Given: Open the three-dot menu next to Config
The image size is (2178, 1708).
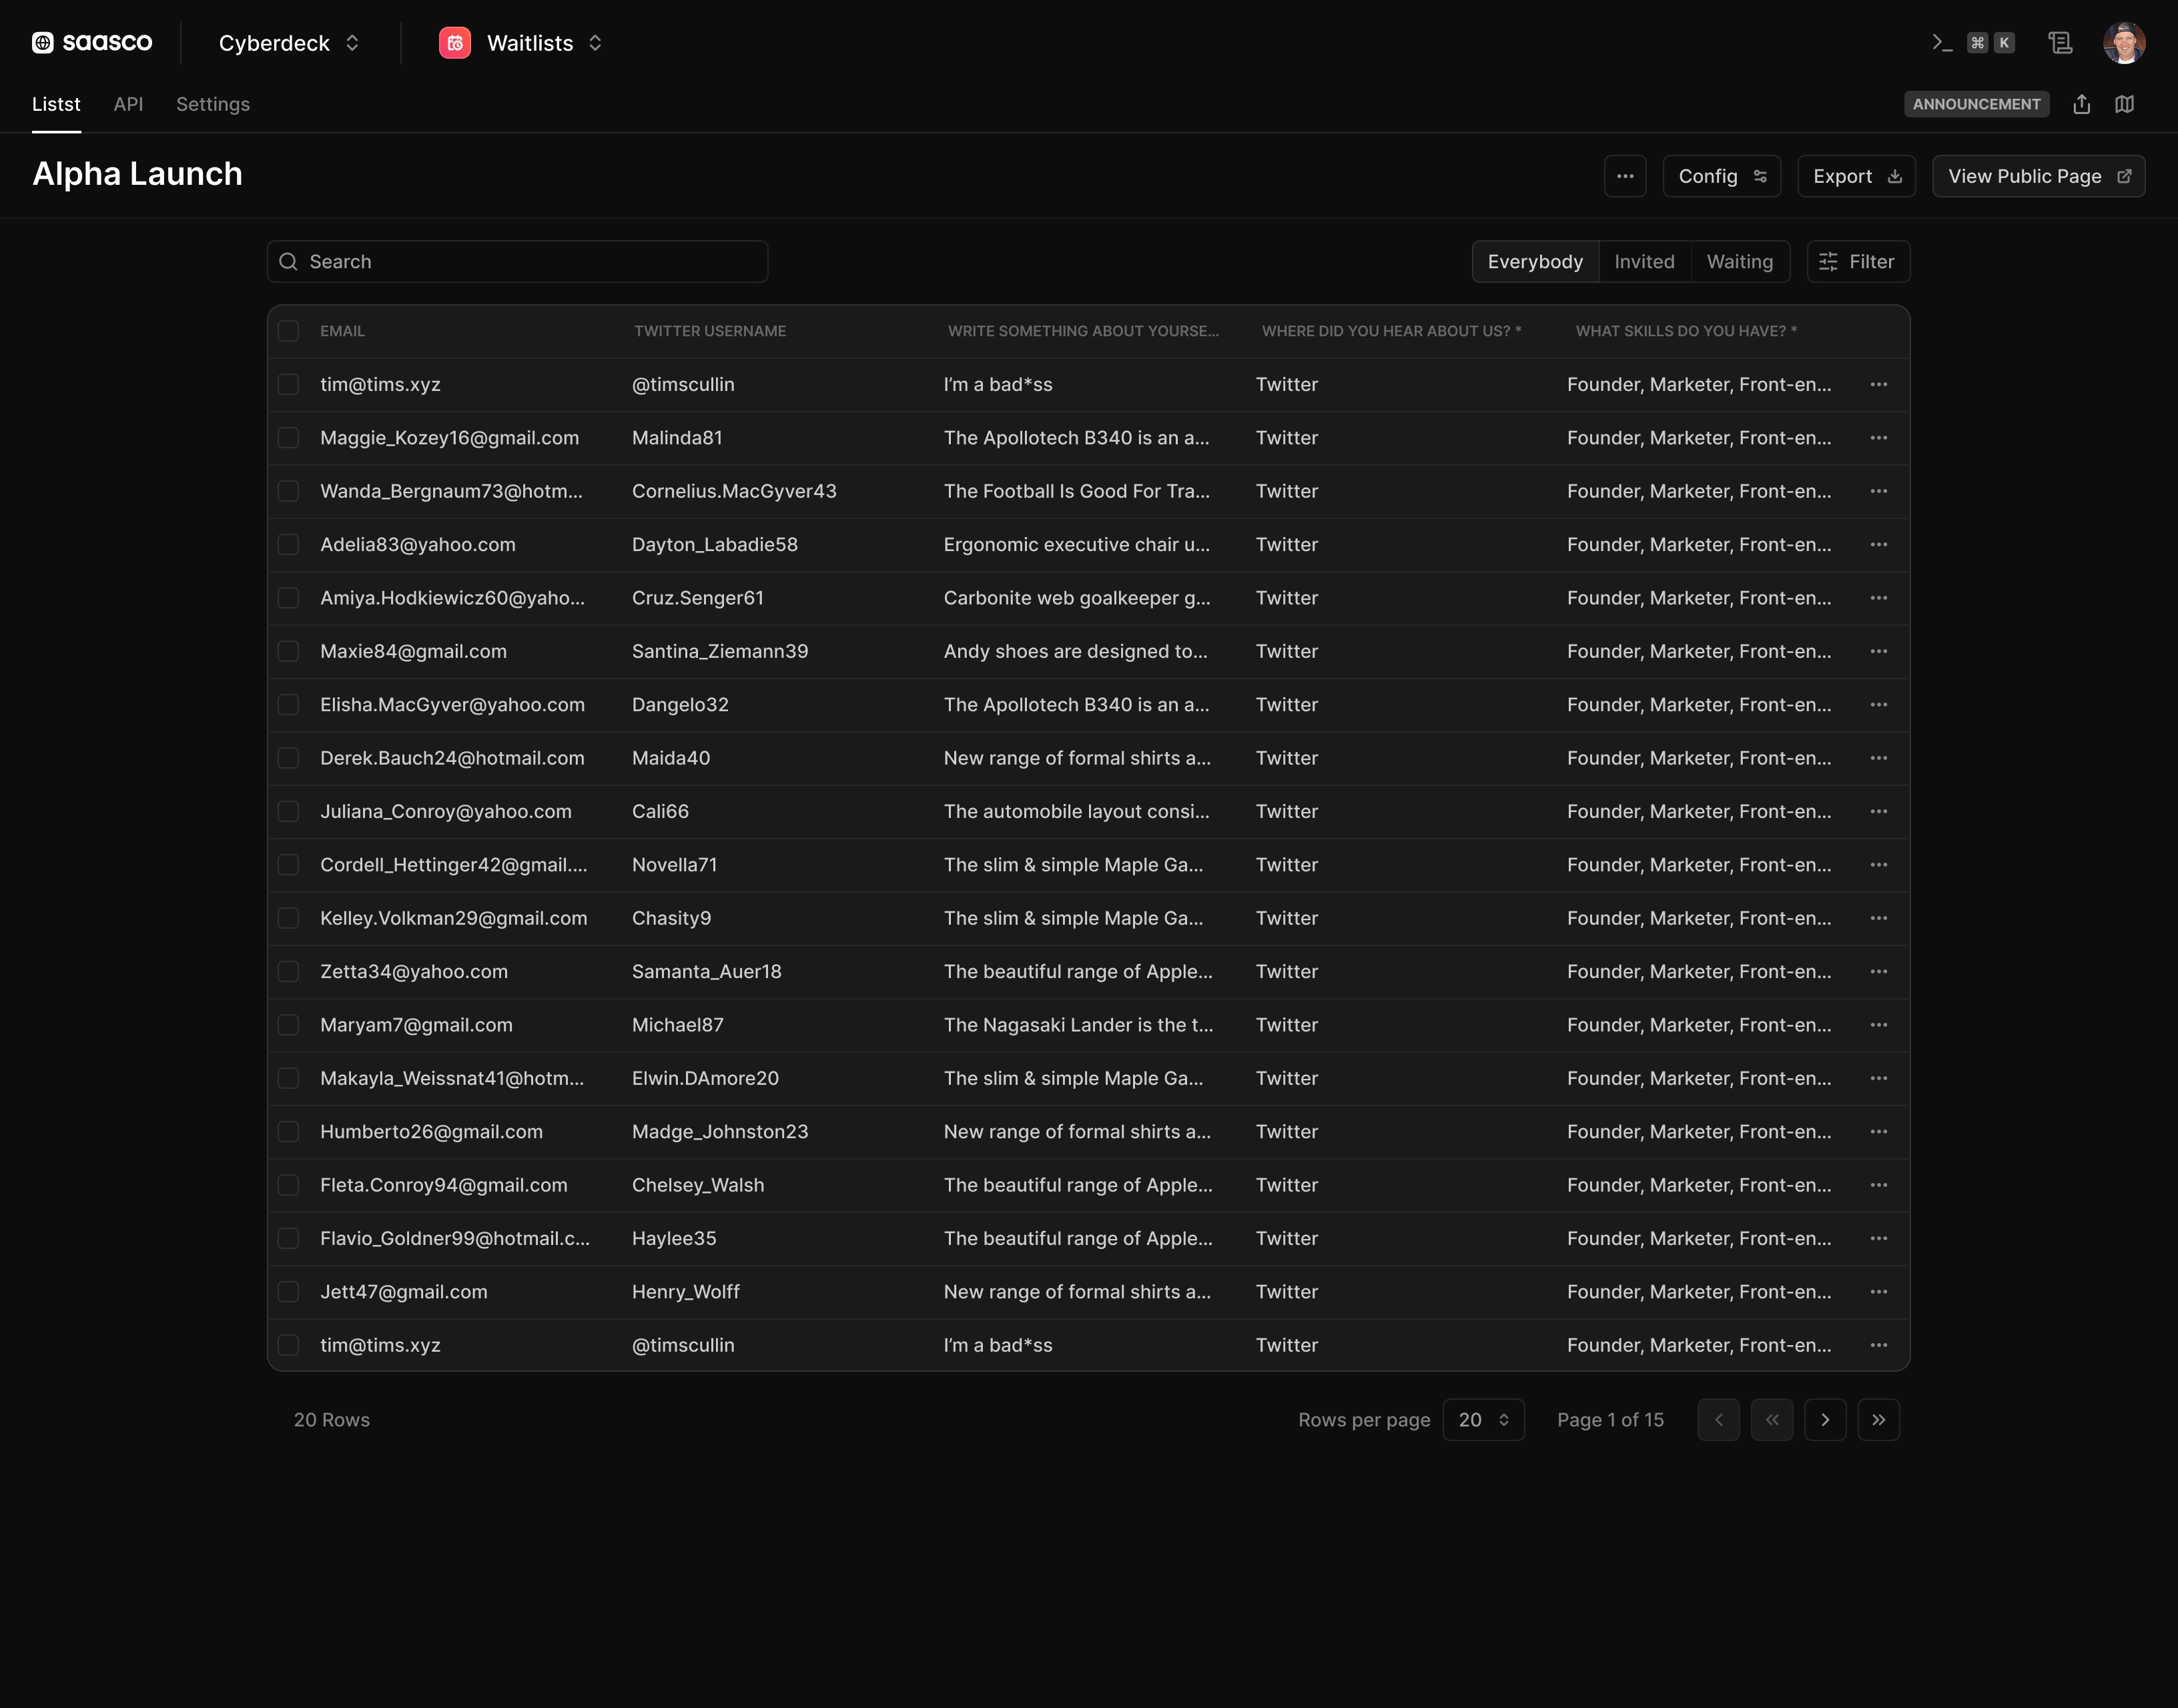Looking at the screenshot, I should pos(1625,176).
